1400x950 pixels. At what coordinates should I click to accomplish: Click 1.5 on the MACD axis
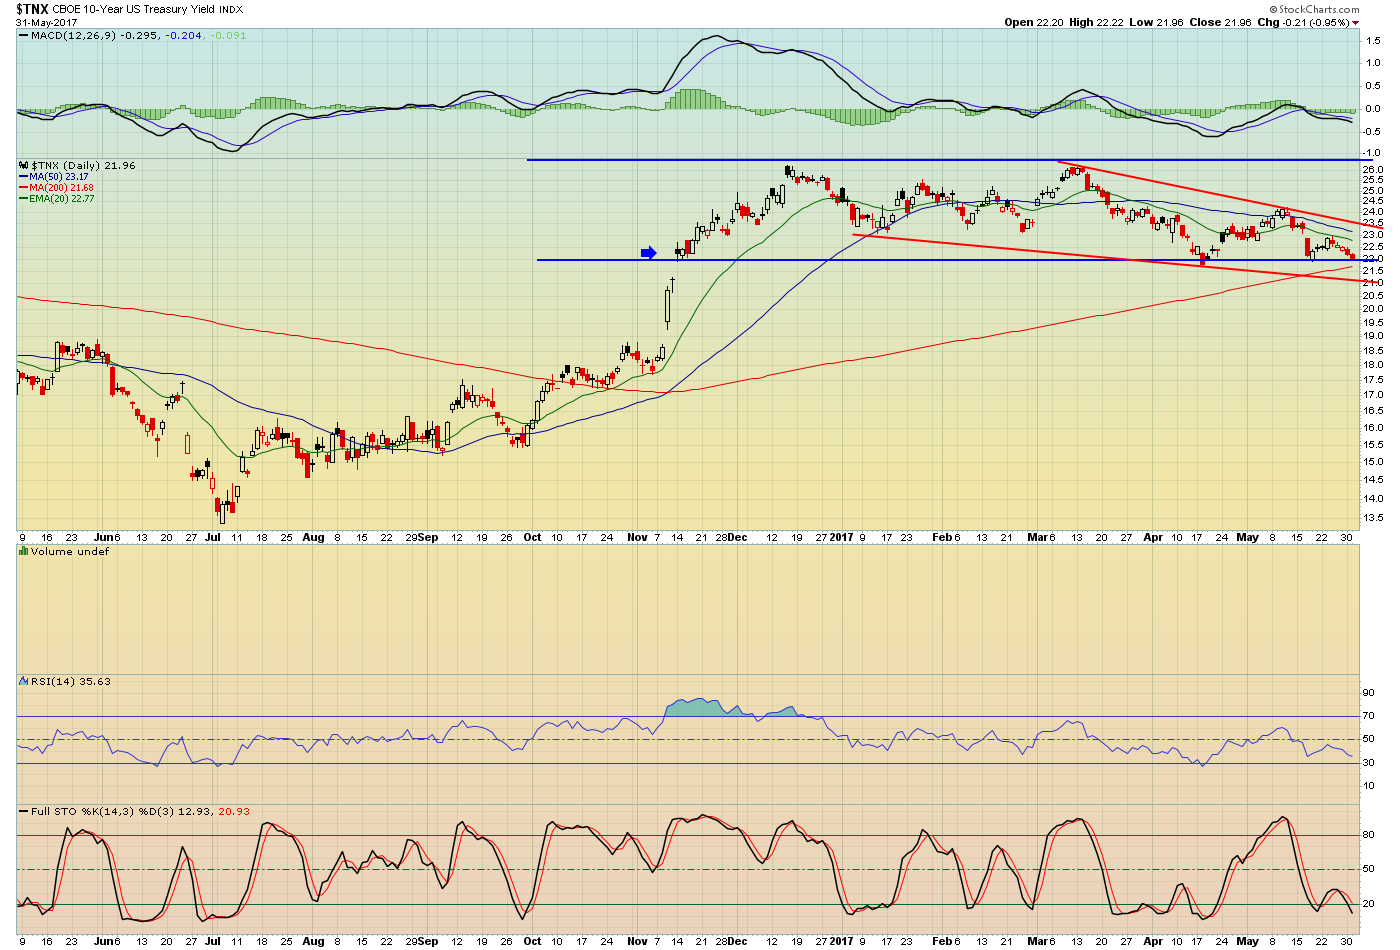click(1373, 41)
